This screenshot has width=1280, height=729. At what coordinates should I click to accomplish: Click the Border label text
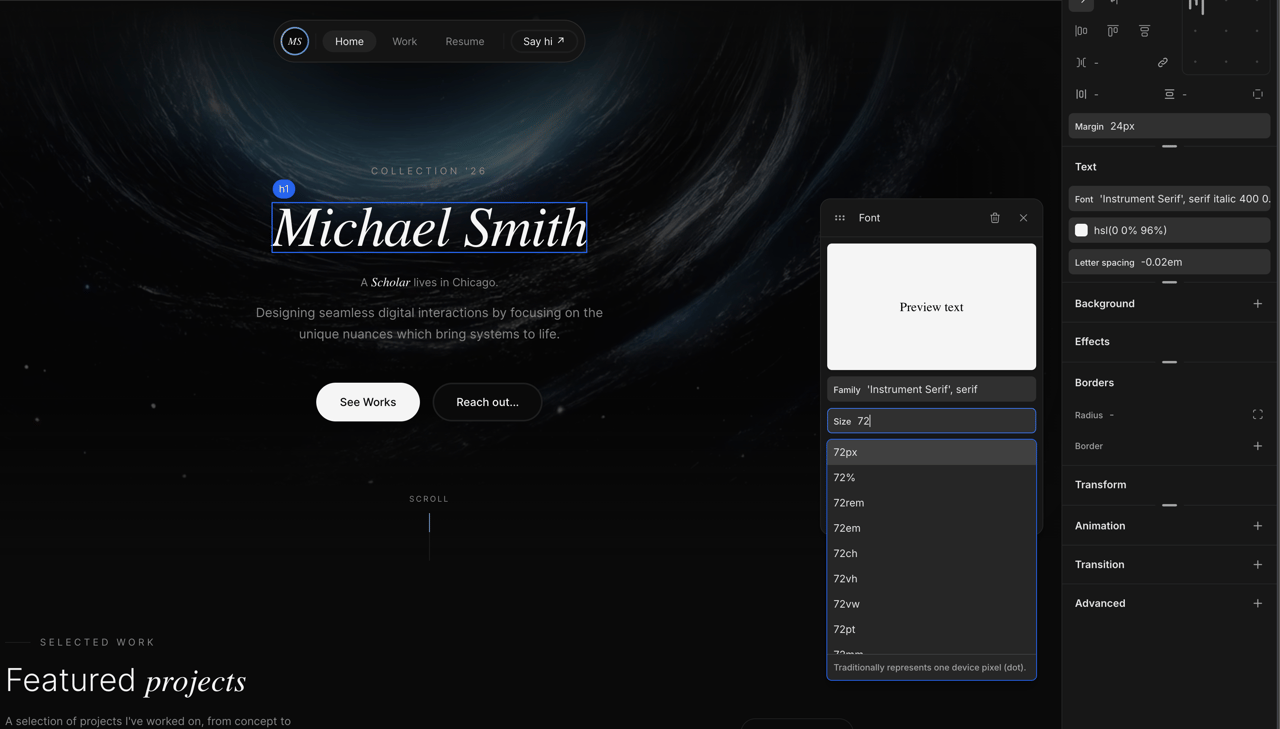point(1089,446)
